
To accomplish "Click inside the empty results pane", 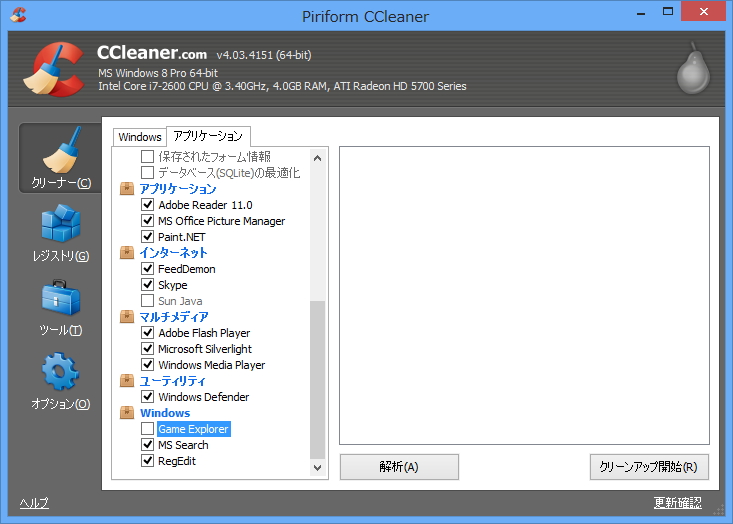I will tap(525, 295).
